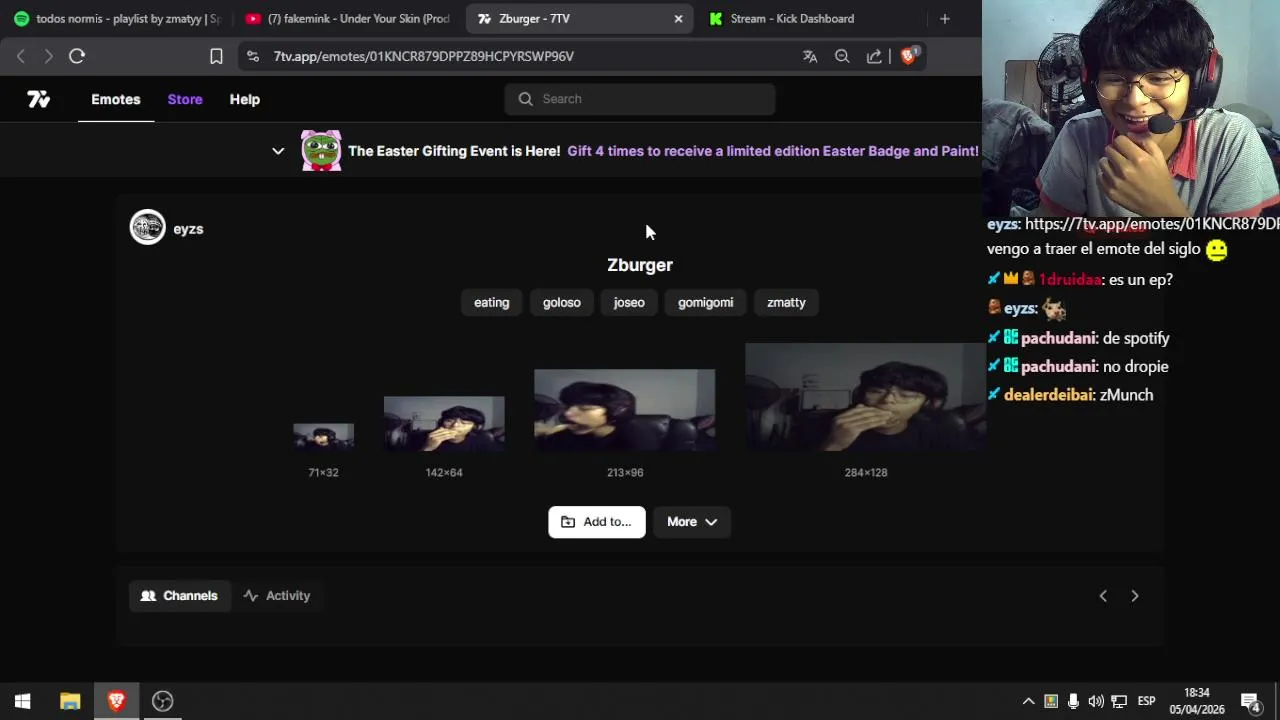Screen dimensions: 1280x720
Task: Switch to YouTube fakemink tab
Action: [348, 18]
